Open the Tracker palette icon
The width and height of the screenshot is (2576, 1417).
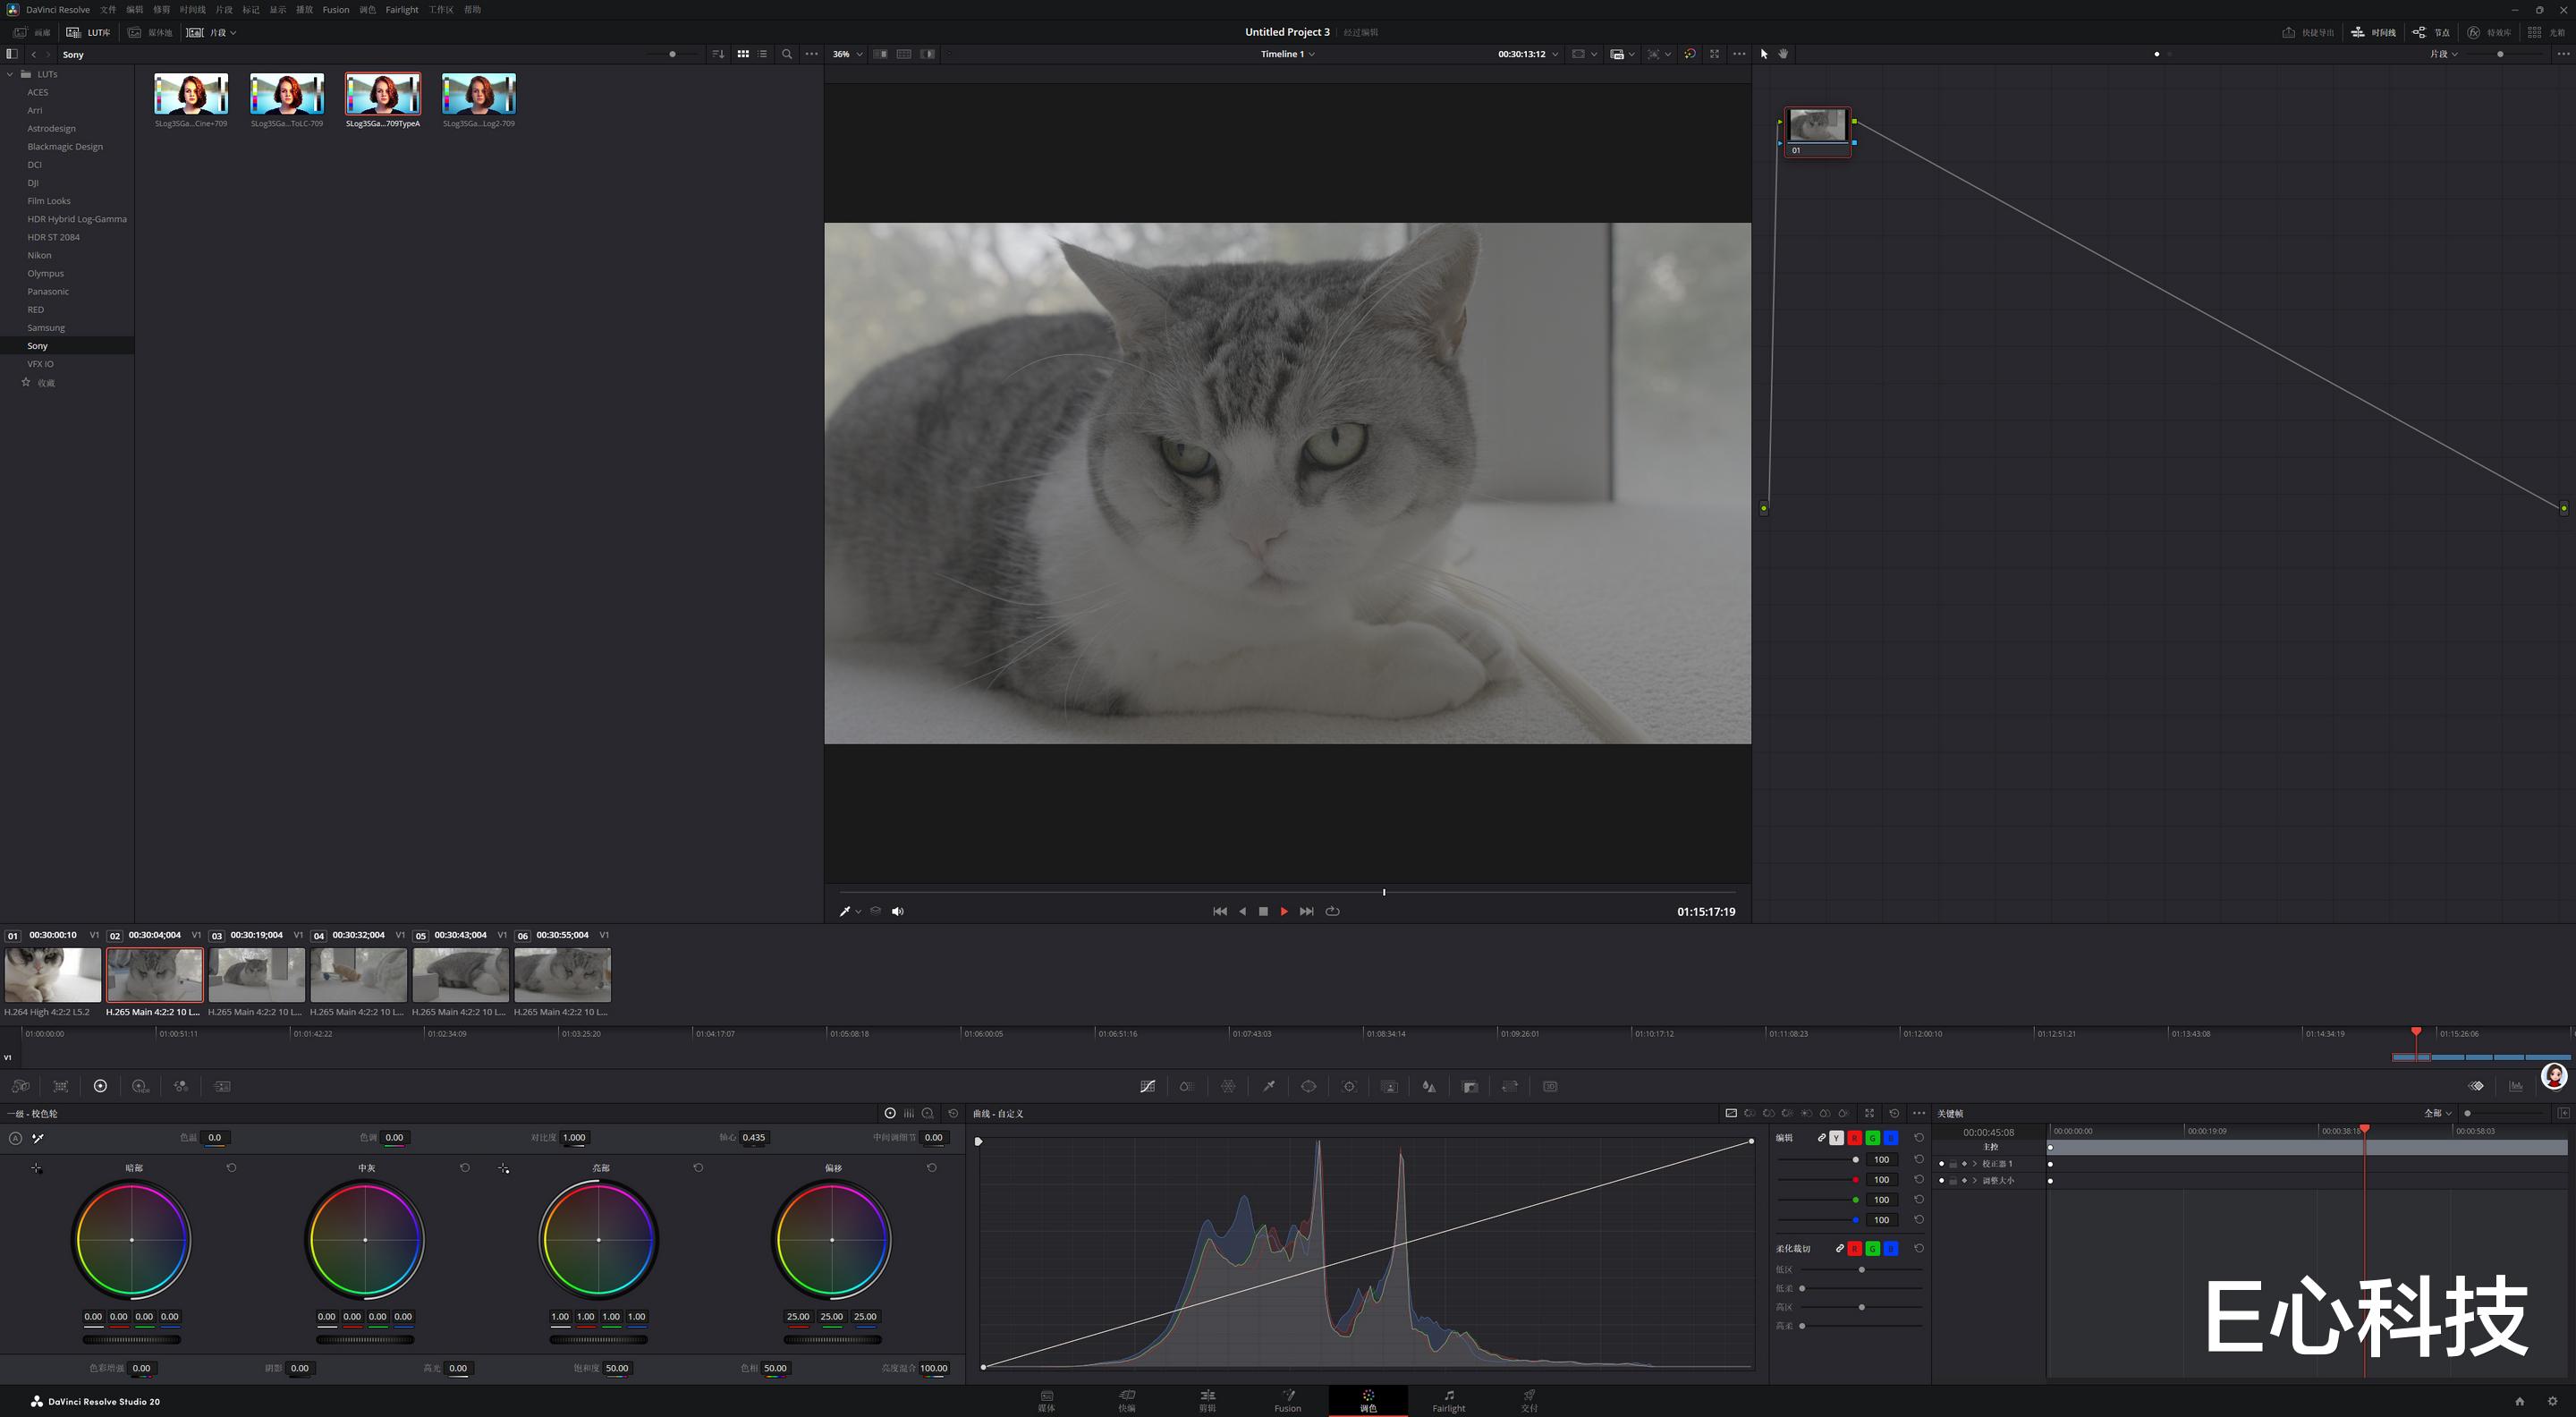[x=1349, y=1086]
